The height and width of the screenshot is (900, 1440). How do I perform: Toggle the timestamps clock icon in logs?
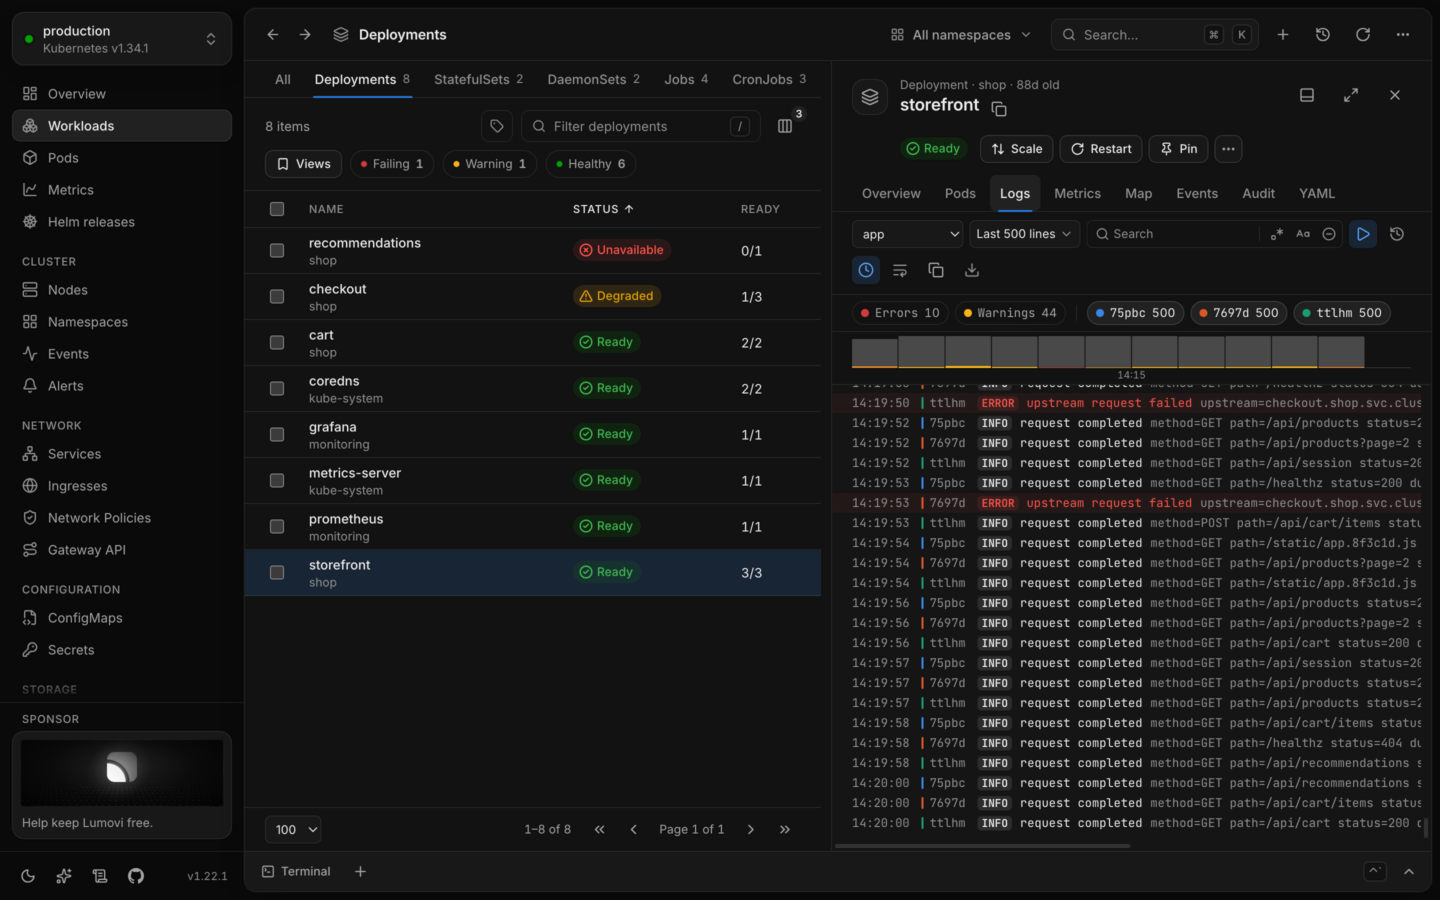(x=866, y=270)
